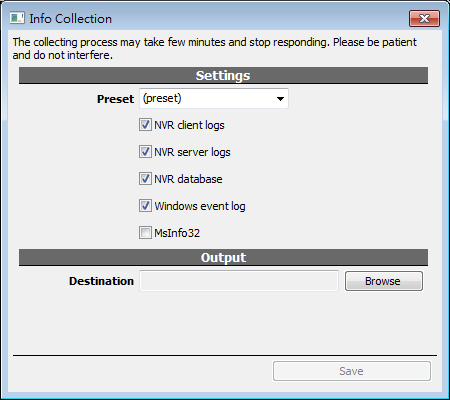Click the bold Destination label
Screen dimensions: 450x400
[x=101, y=281]
